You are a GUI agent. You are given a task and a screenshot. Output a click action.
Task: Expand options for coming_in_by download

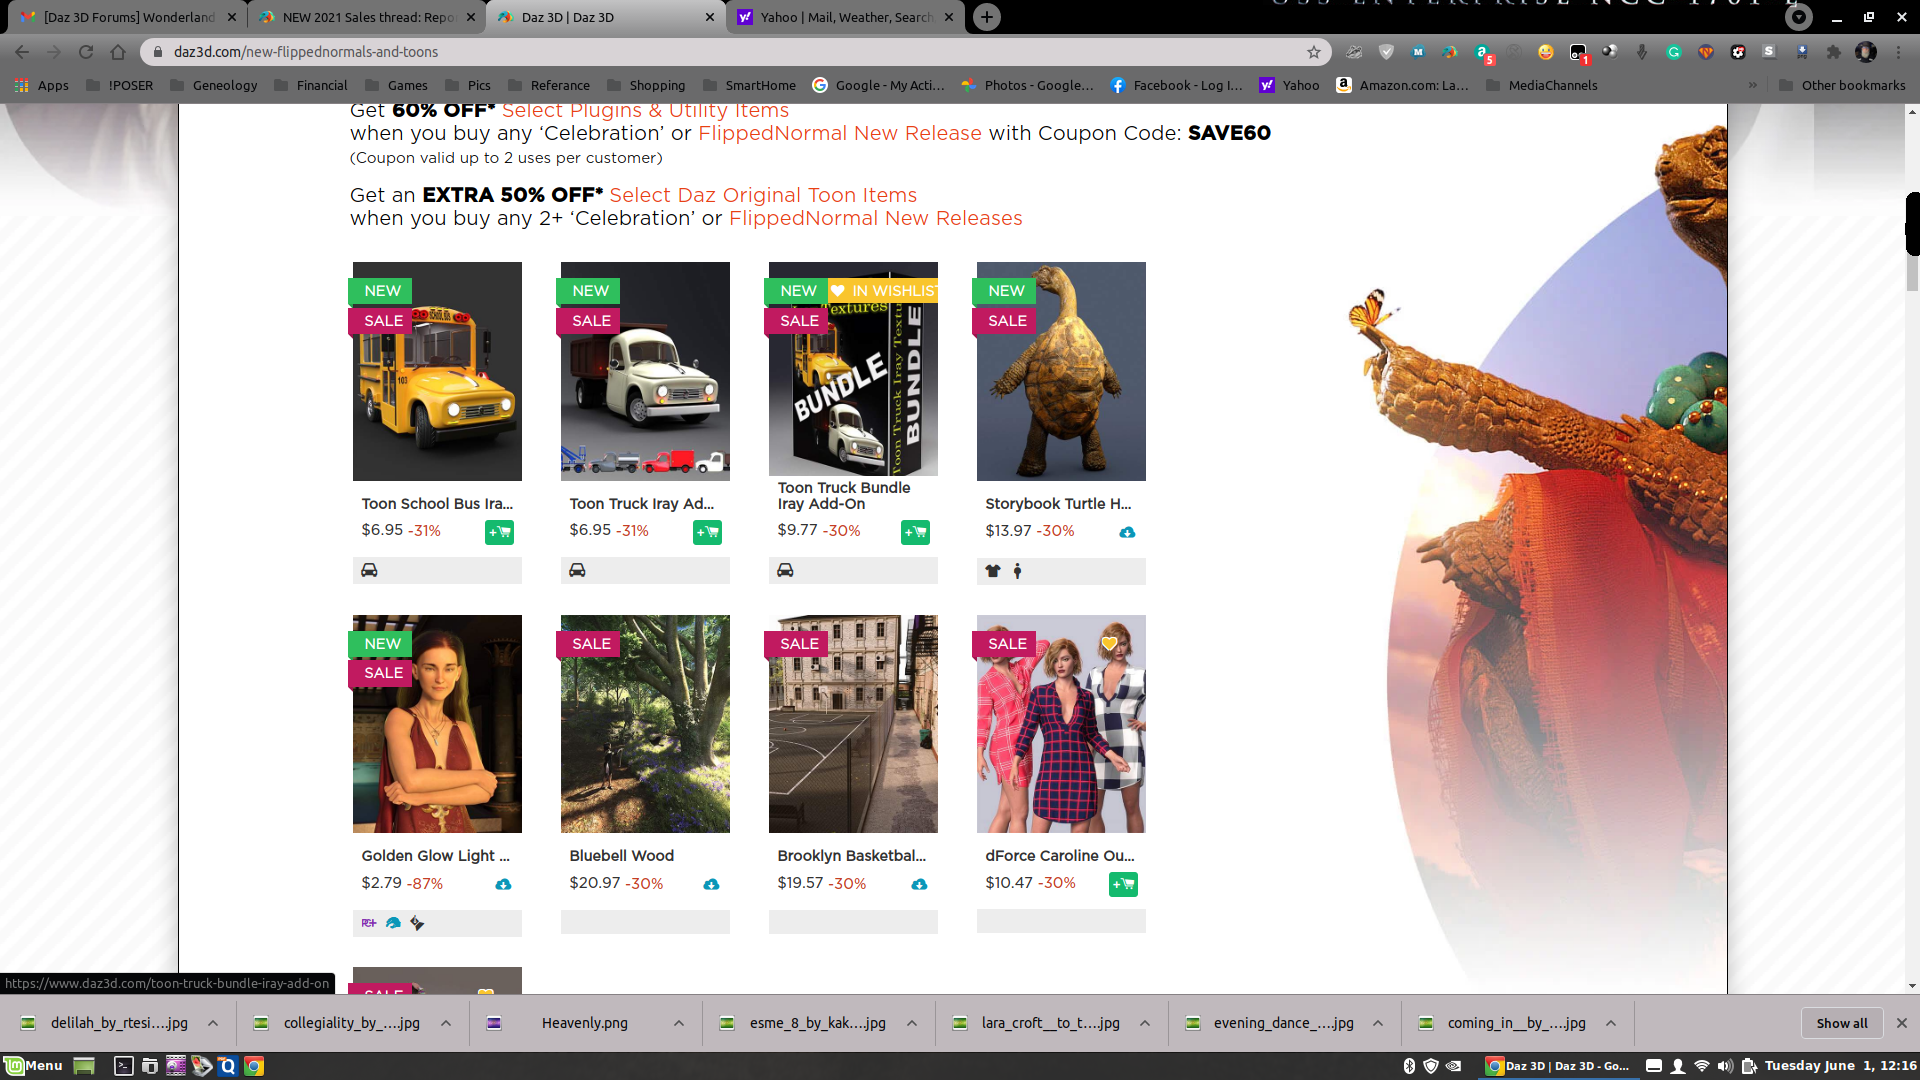(x=1611, y=1023)
